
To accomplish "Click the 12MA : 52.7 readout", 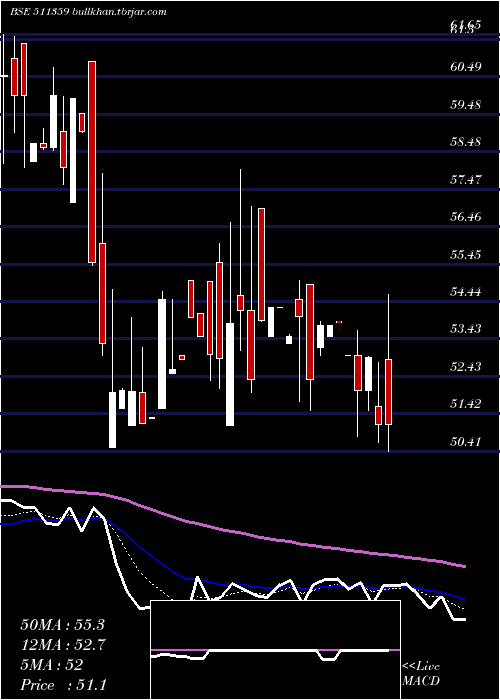I will [x=62, y=645].
